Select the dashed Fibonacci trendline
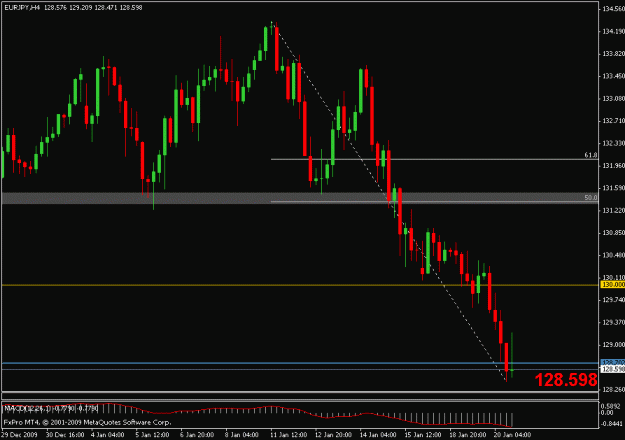 tap(389, 201)
